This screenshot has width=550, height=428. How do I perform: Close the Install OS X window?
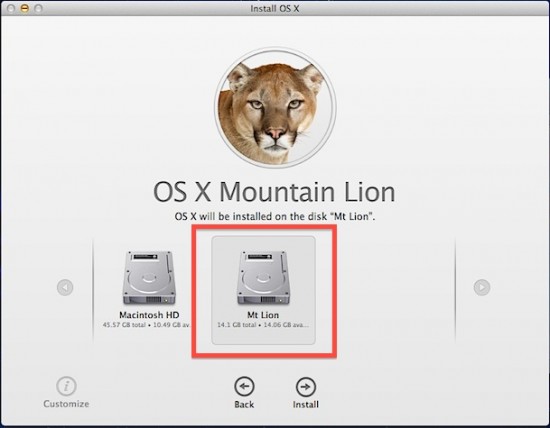coord(11,8)
